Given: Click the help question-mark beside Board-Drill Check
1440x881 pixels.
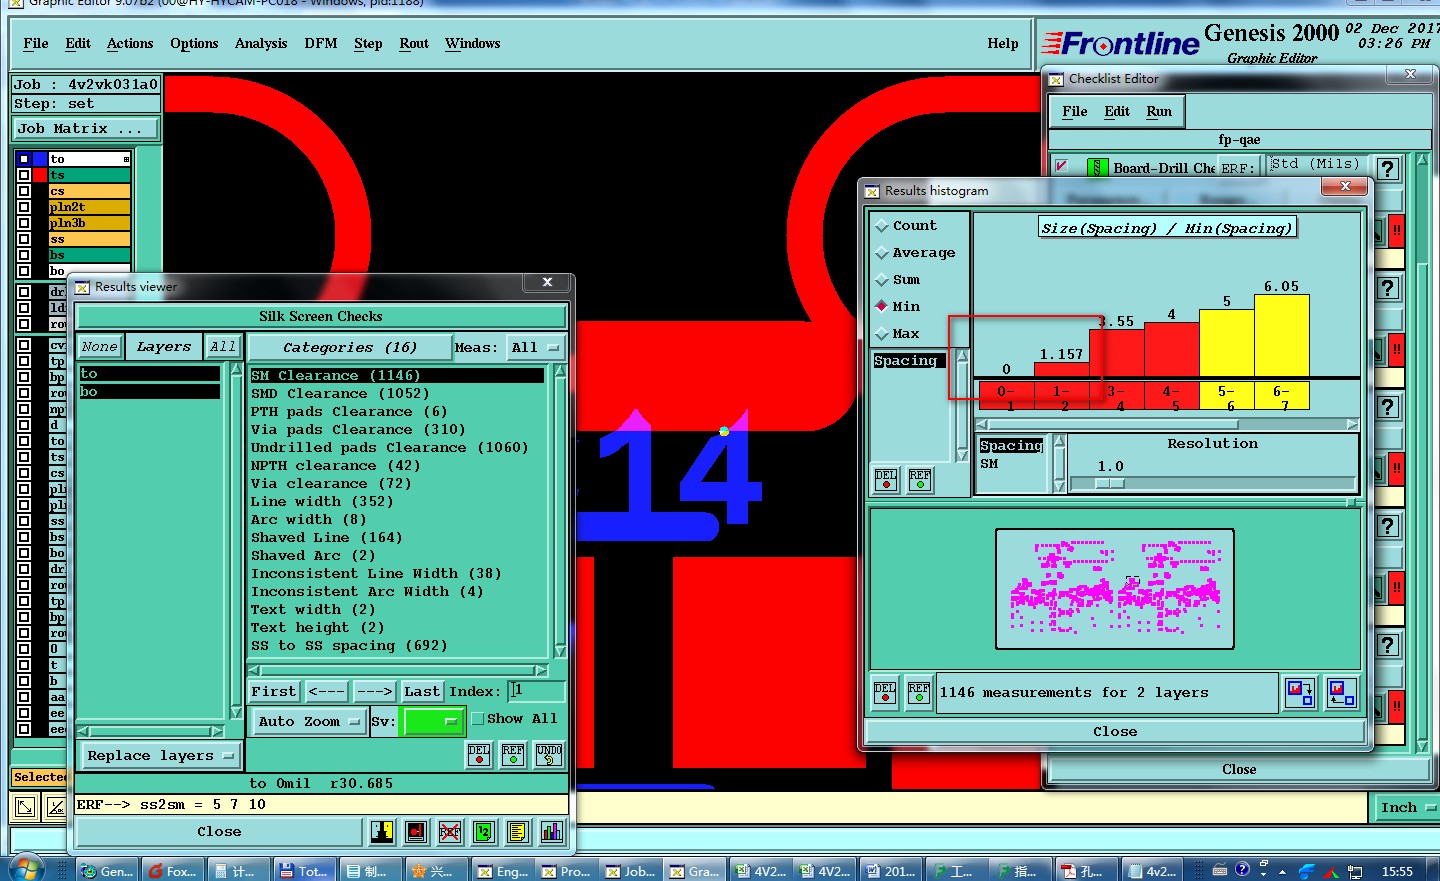Looking at the screenshot, I should [x=1387, y=169].
